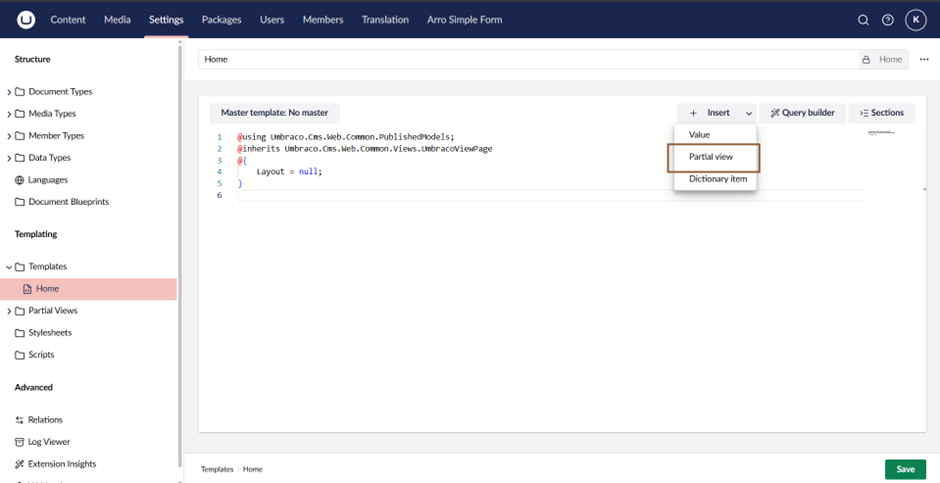The image size is (940, 483).
Task: Edit the template name field Home
Action: tap(528, 59)
